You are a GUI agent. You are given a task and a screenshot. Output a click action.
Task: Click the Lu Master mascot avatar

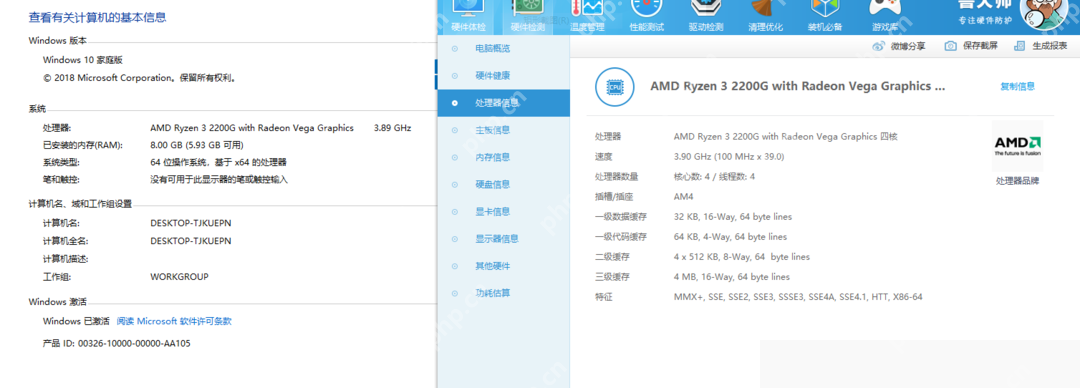[1045, 14]
